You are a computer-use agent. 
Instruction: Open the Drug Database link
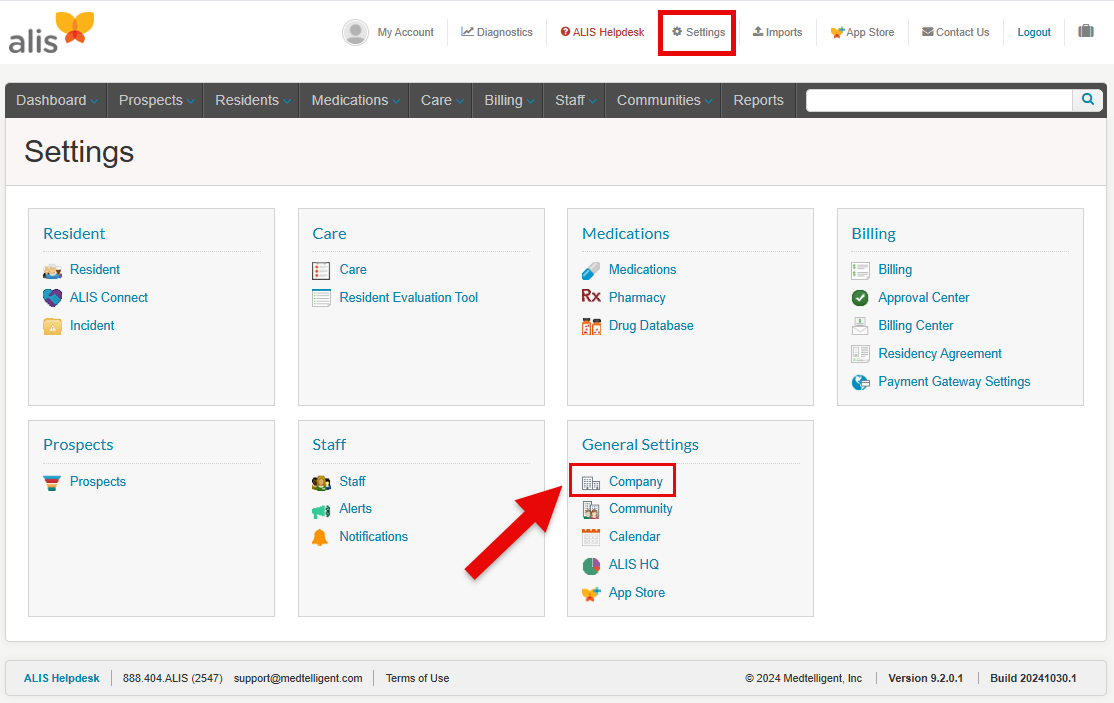[651, 325]
